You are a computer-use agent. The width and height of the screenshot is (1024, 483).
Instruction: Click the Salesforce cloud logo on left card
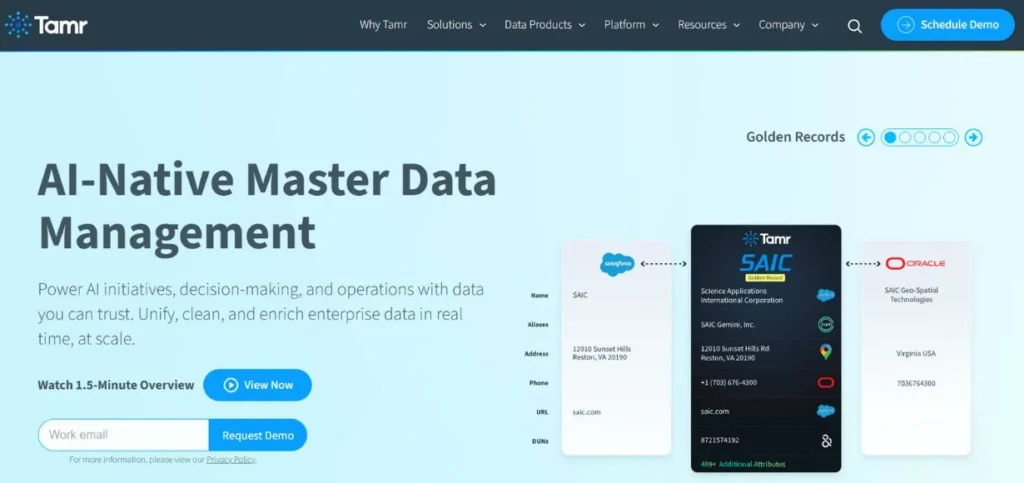(x=617, y=264)
